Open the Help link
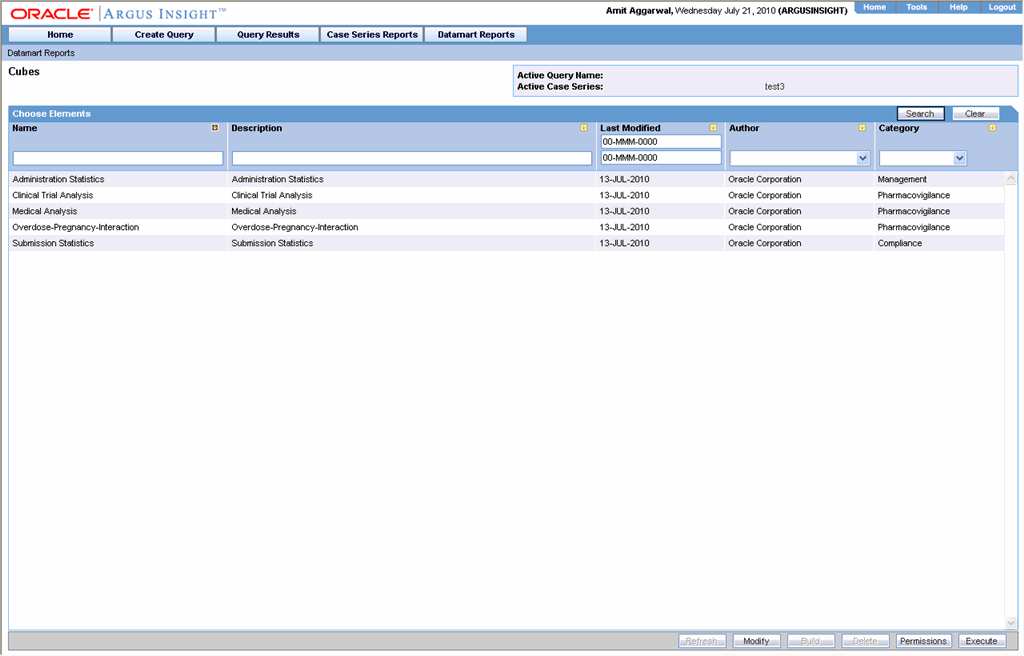The width and height of the screenshot is (1024, 656). [x=958, y=7]
